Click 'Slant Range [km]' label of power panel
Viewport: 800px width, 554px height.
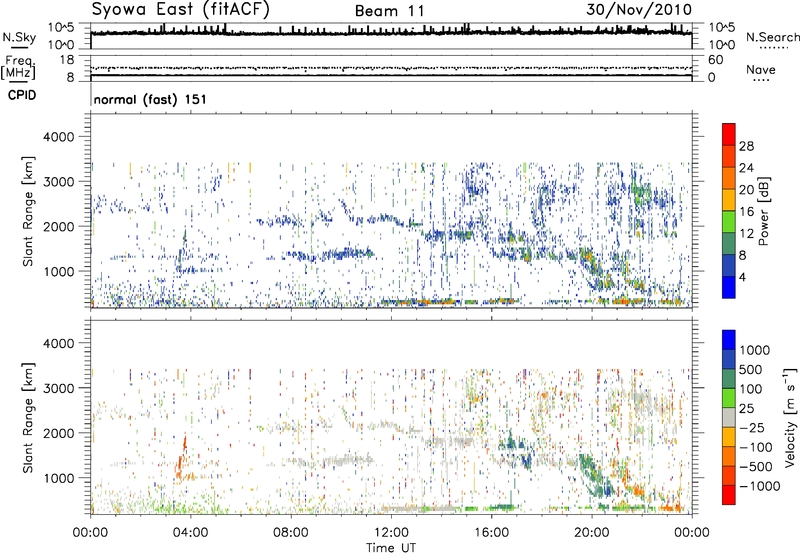point(29,211)
